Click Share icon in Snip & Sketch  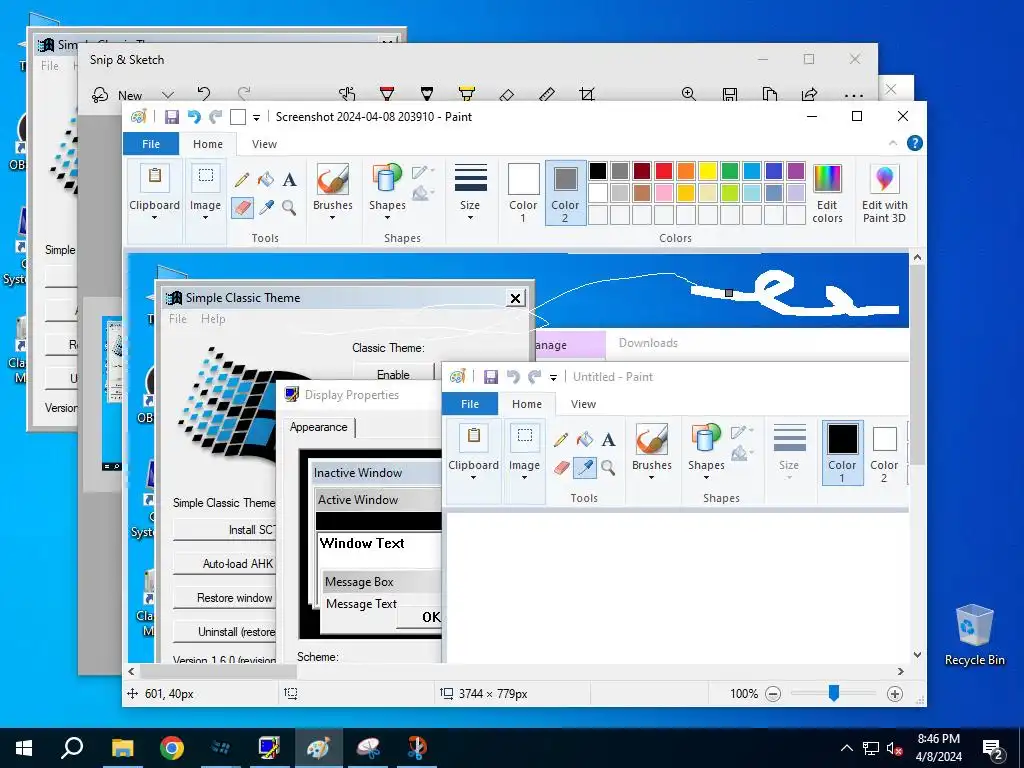(x=810, y=95)
